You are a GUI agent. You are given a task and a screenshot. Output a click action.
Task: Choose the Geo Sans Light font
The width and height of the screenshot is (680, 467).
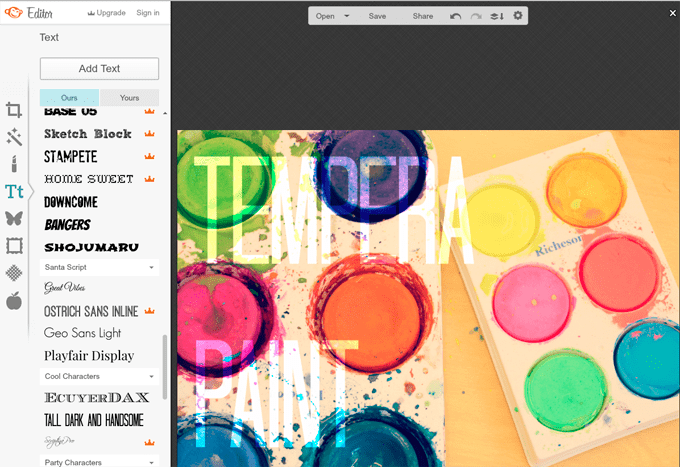pyautogui.click(x=82, y=333)
